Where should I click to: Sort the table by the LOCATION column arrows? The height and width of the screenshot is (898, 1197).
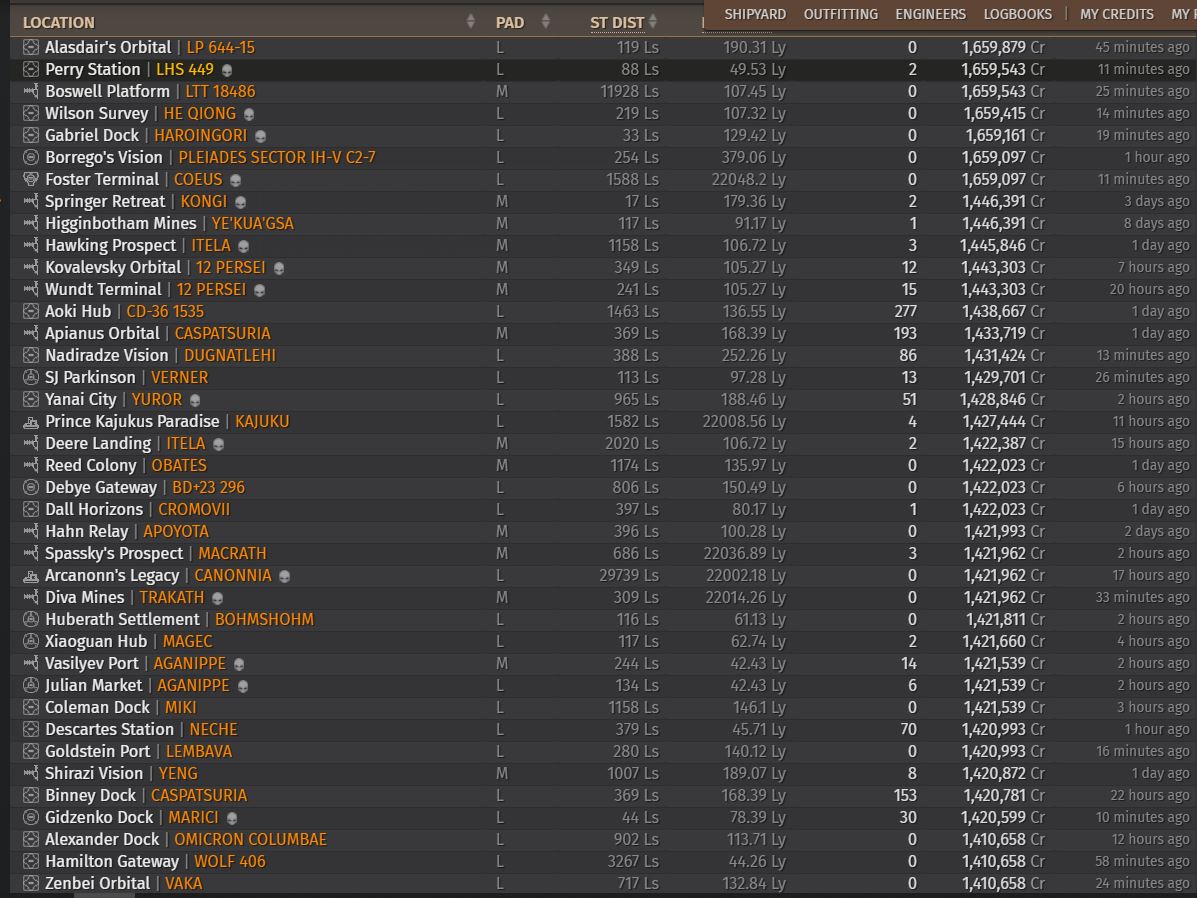pos(470,21)
